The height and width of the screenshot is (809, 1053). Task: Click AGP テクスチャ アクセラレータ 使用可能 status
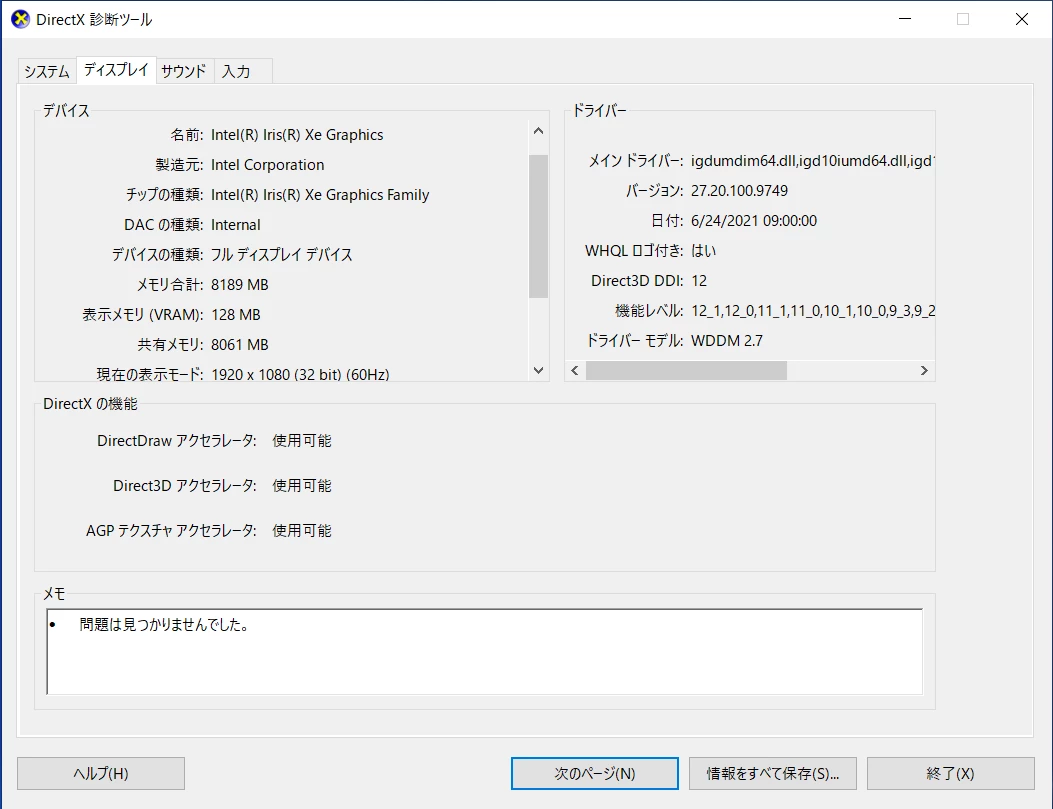coord(302,530)
